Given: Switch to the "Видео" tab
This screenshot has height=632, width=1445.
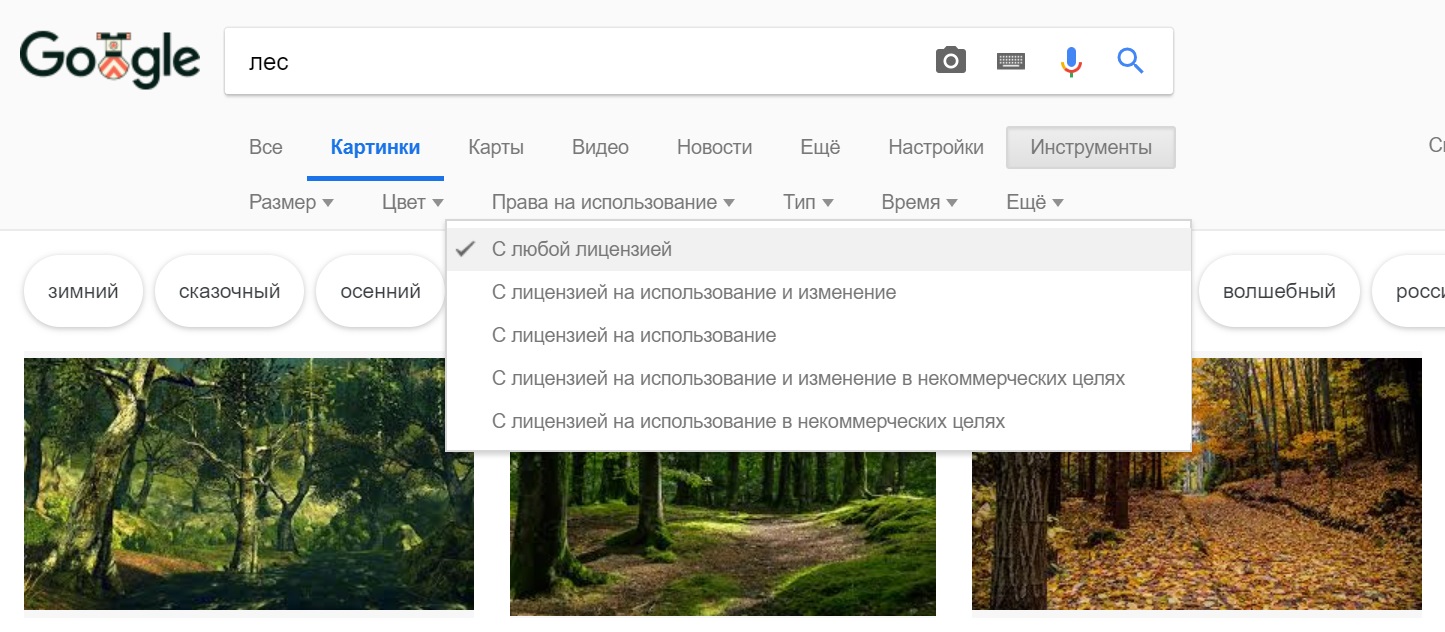Looking at the screenshot, I should click(x=600, y=148).
